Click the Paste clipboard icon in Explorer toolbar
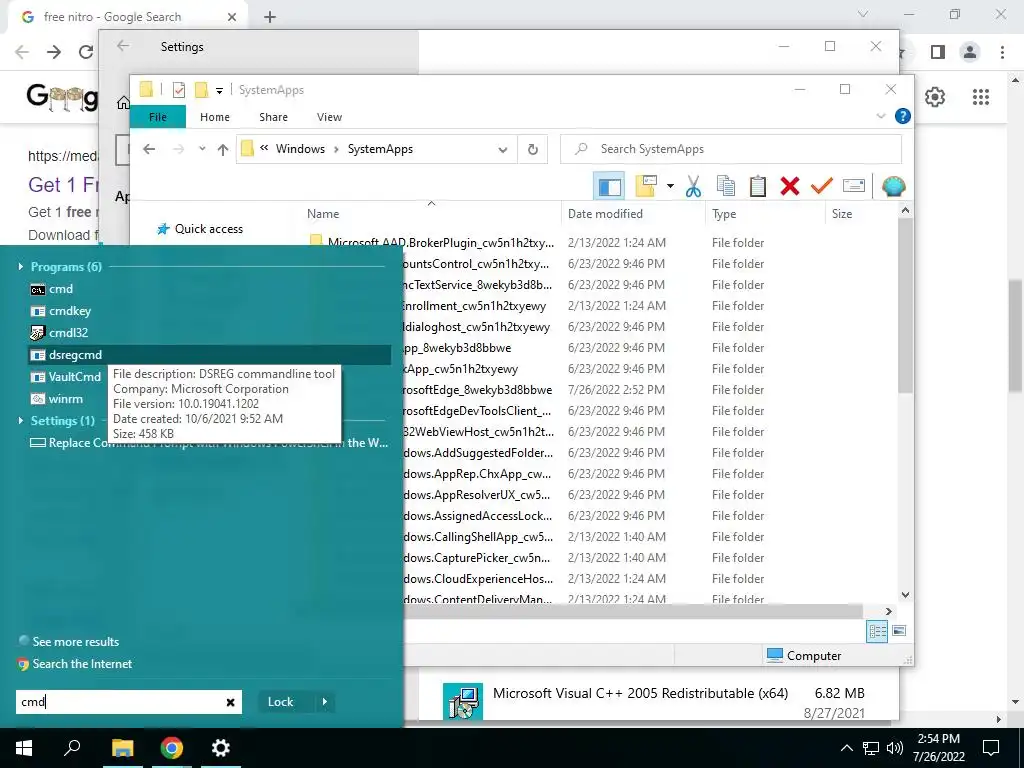 point(758,187)
